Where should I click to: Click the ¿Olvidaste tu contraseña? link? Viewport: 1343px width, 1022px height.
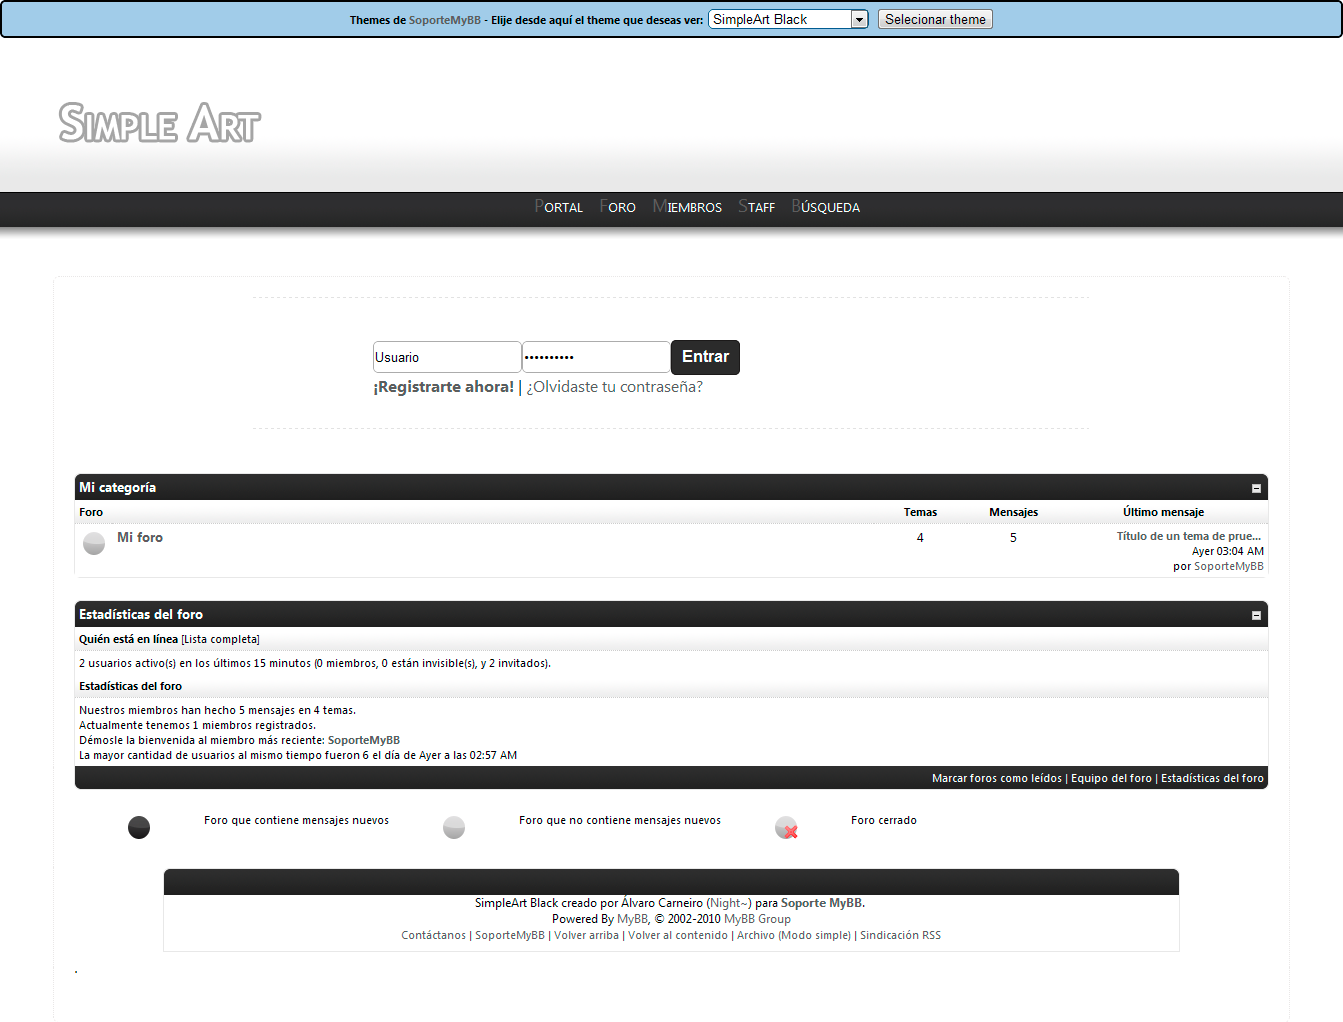[x=614, y=387]
